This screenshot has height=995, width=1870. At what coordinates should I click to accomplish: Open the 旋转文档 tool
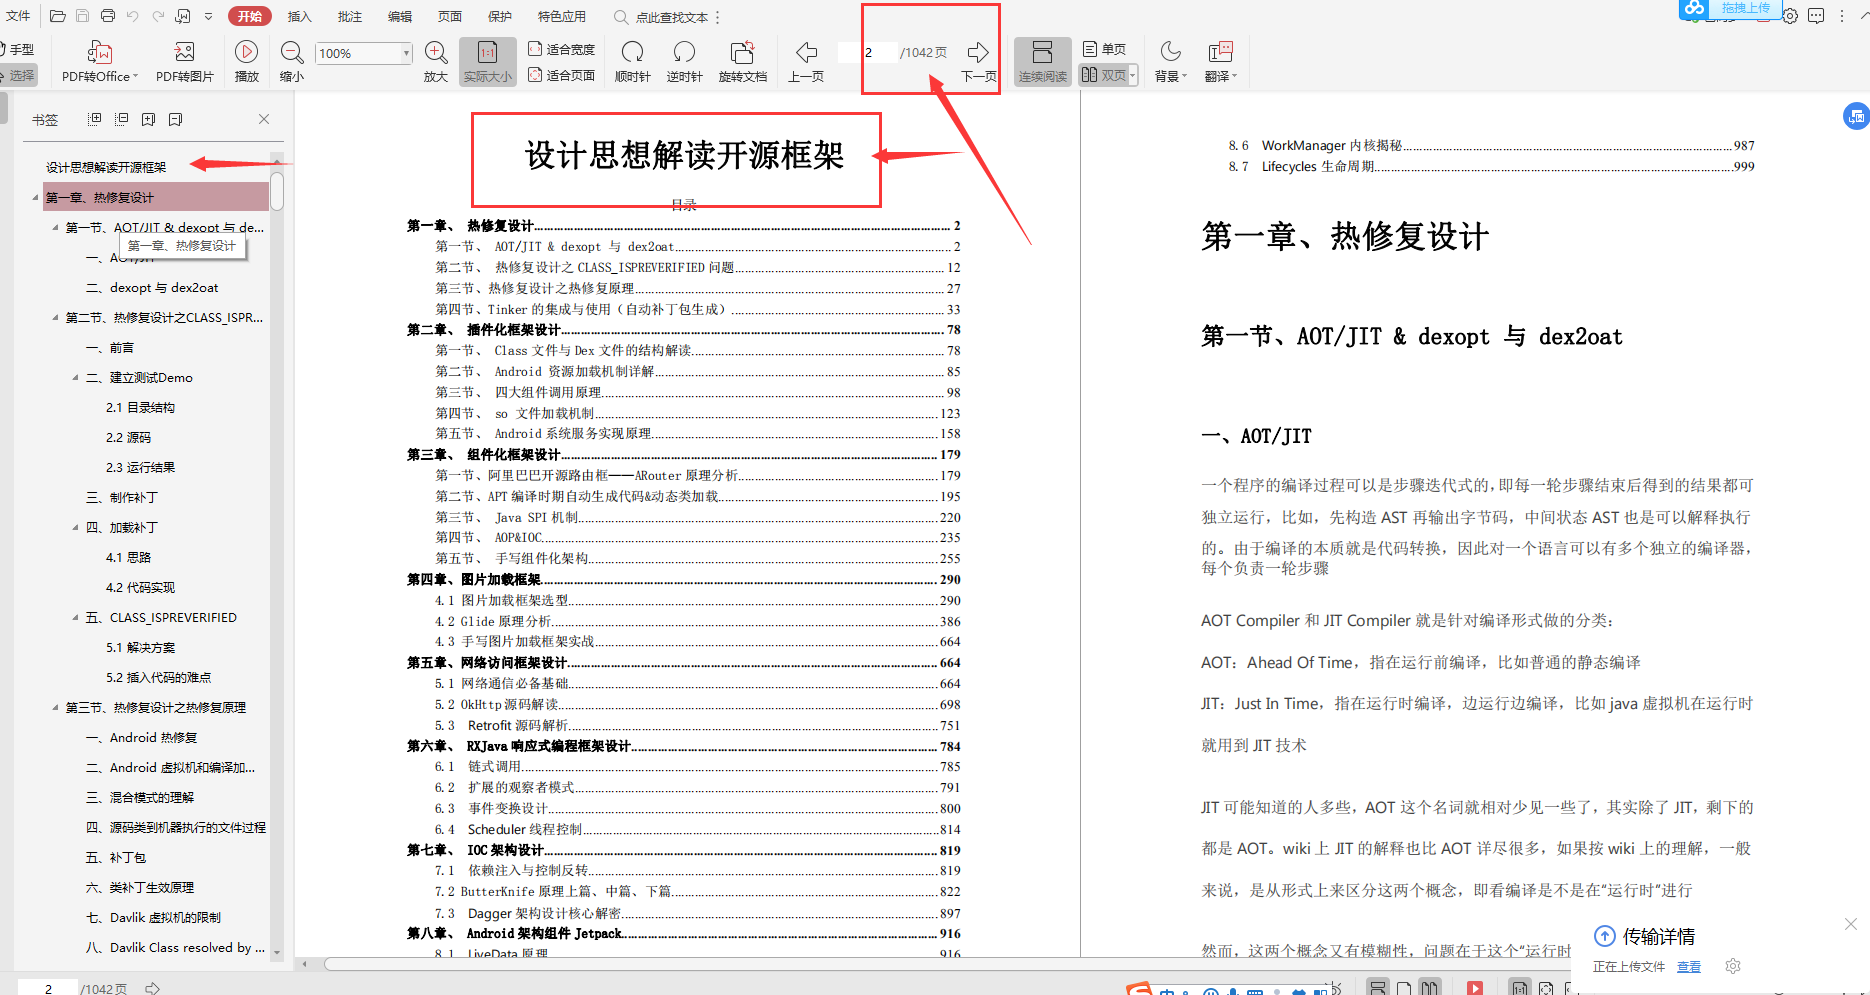pyautogui.click(x=743, y=62)
